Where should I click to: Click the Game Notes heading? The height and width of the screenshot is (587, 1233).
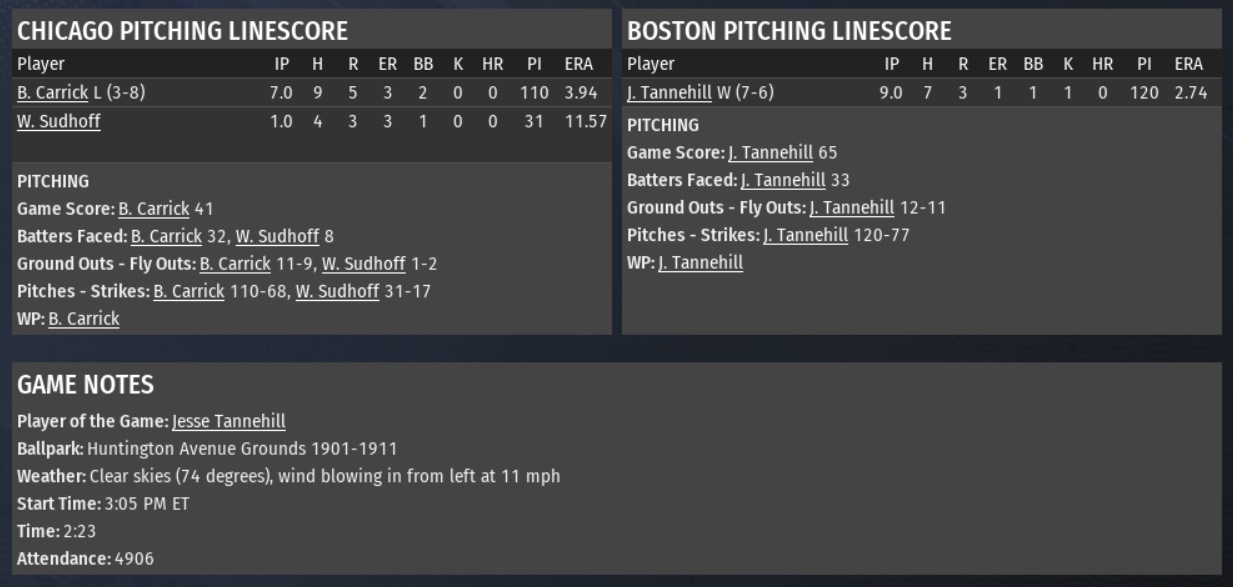(x=85, y=385)
